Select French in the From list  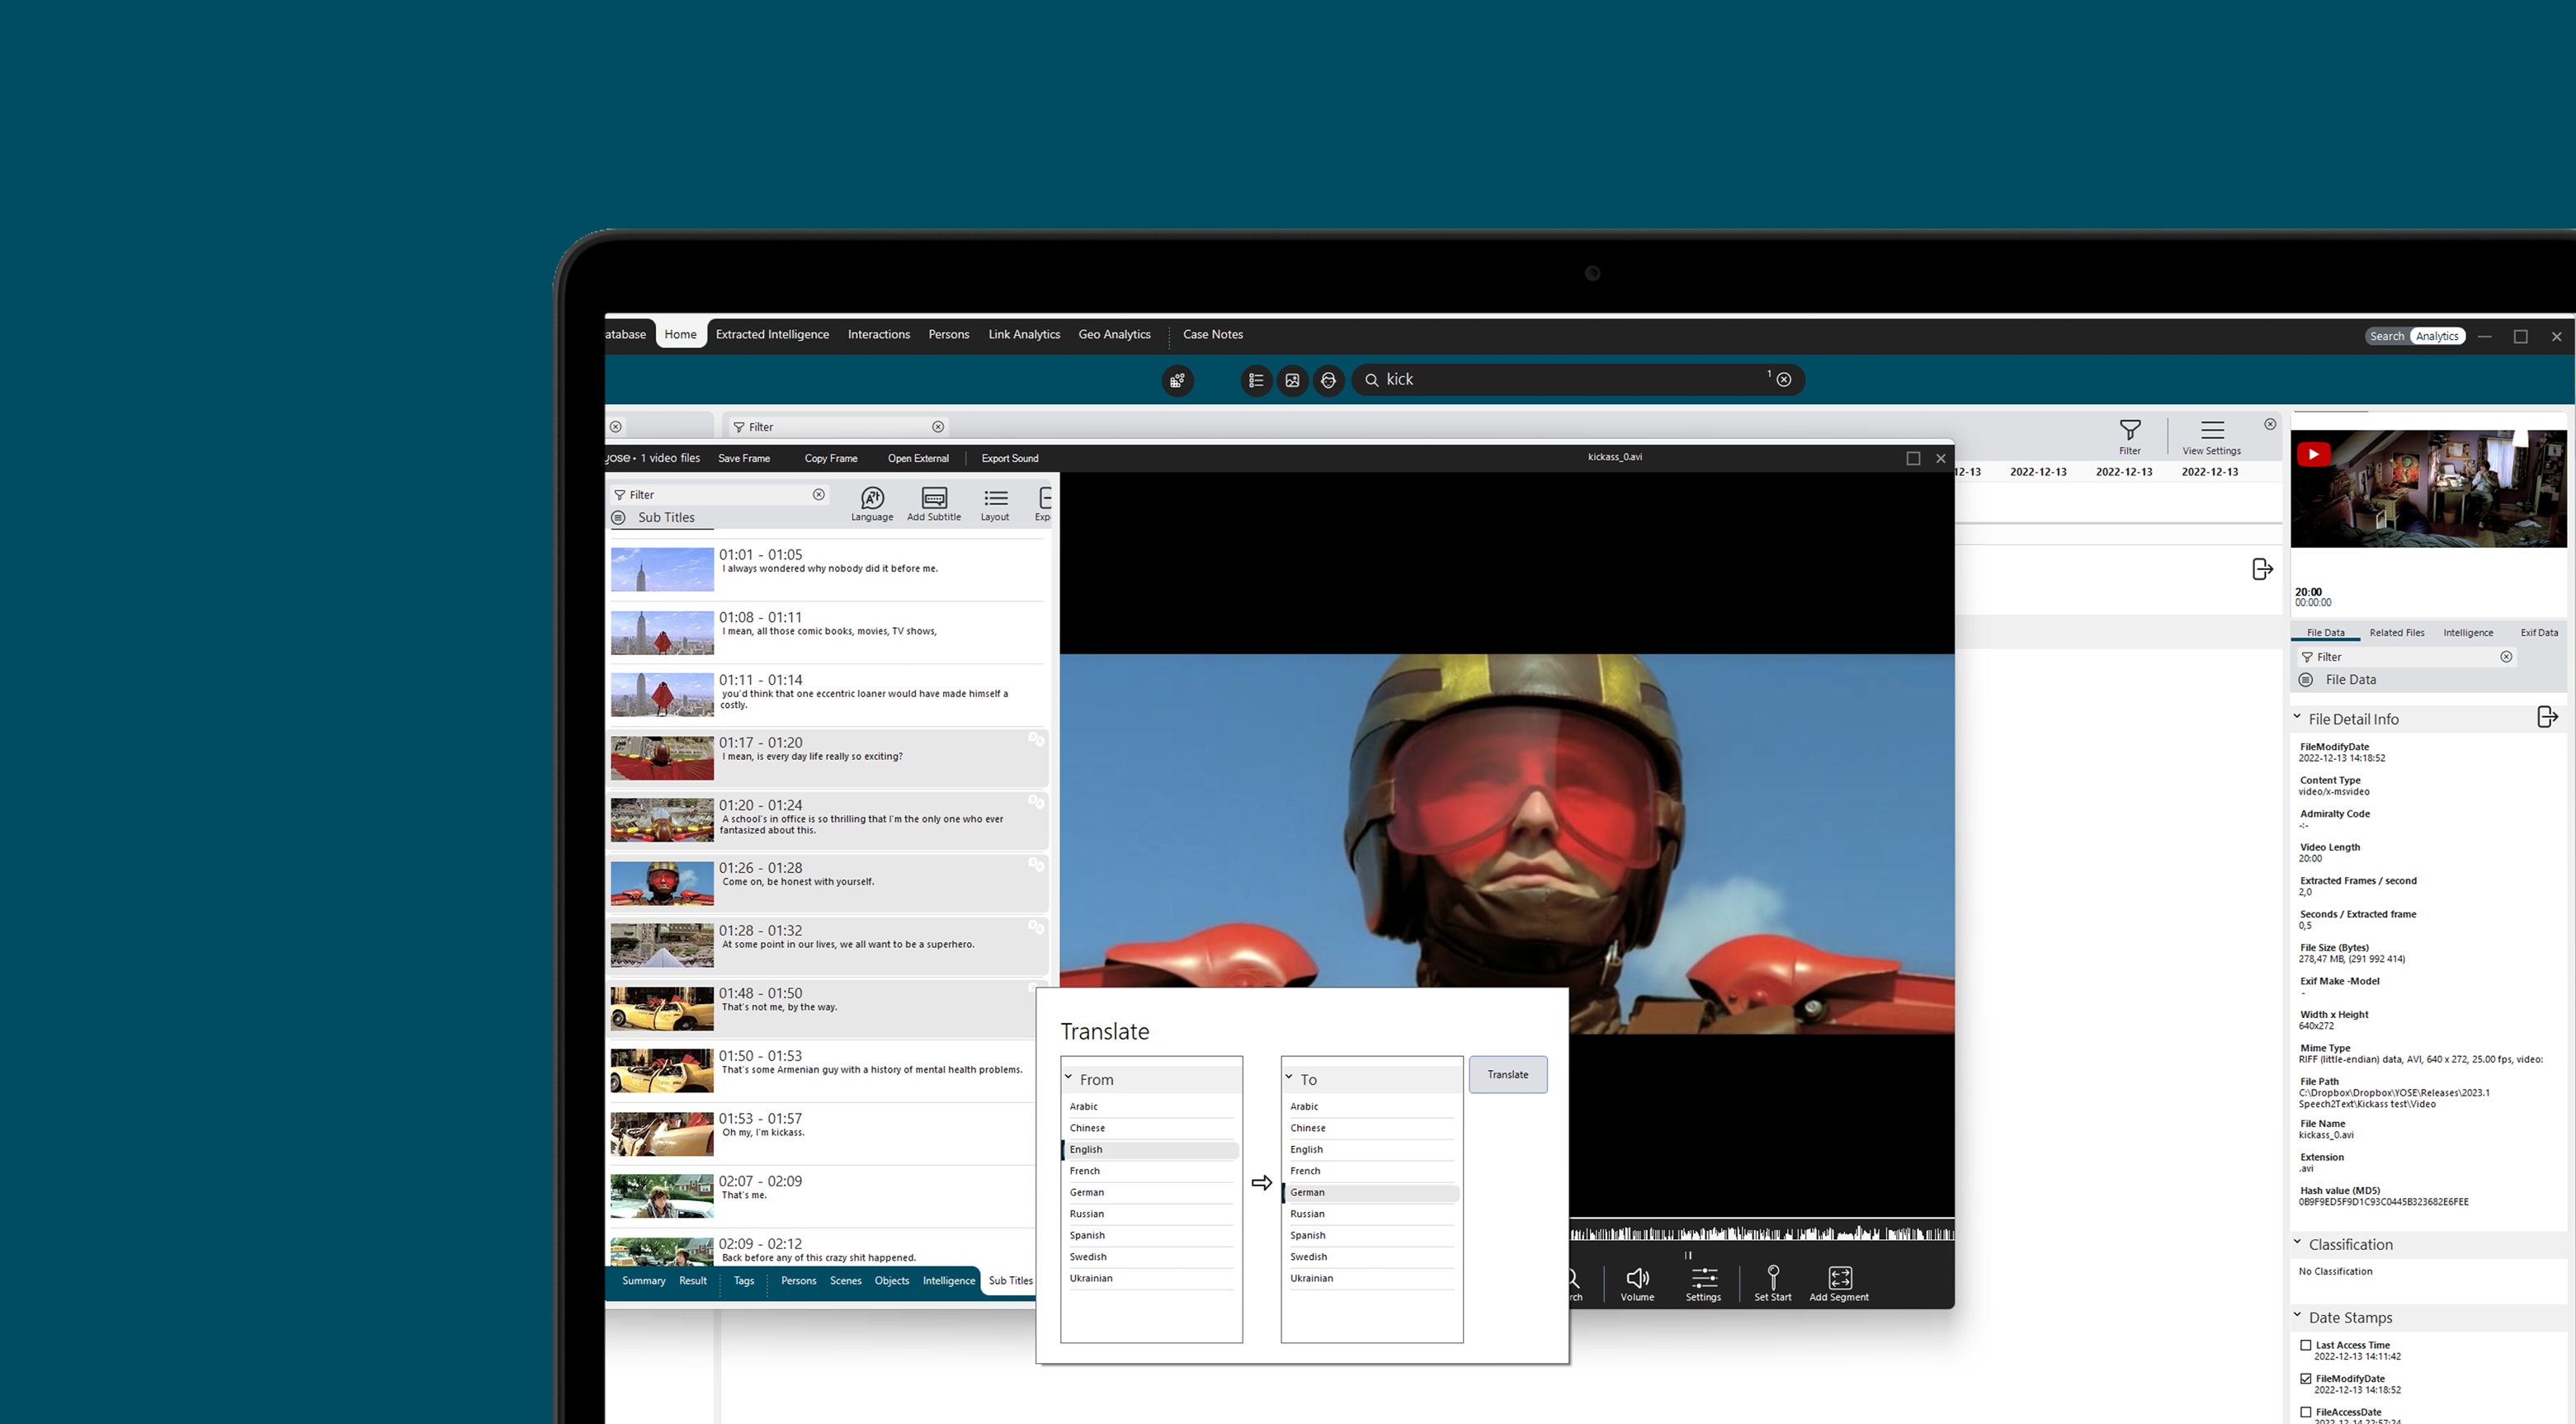pos(1151,1171)
